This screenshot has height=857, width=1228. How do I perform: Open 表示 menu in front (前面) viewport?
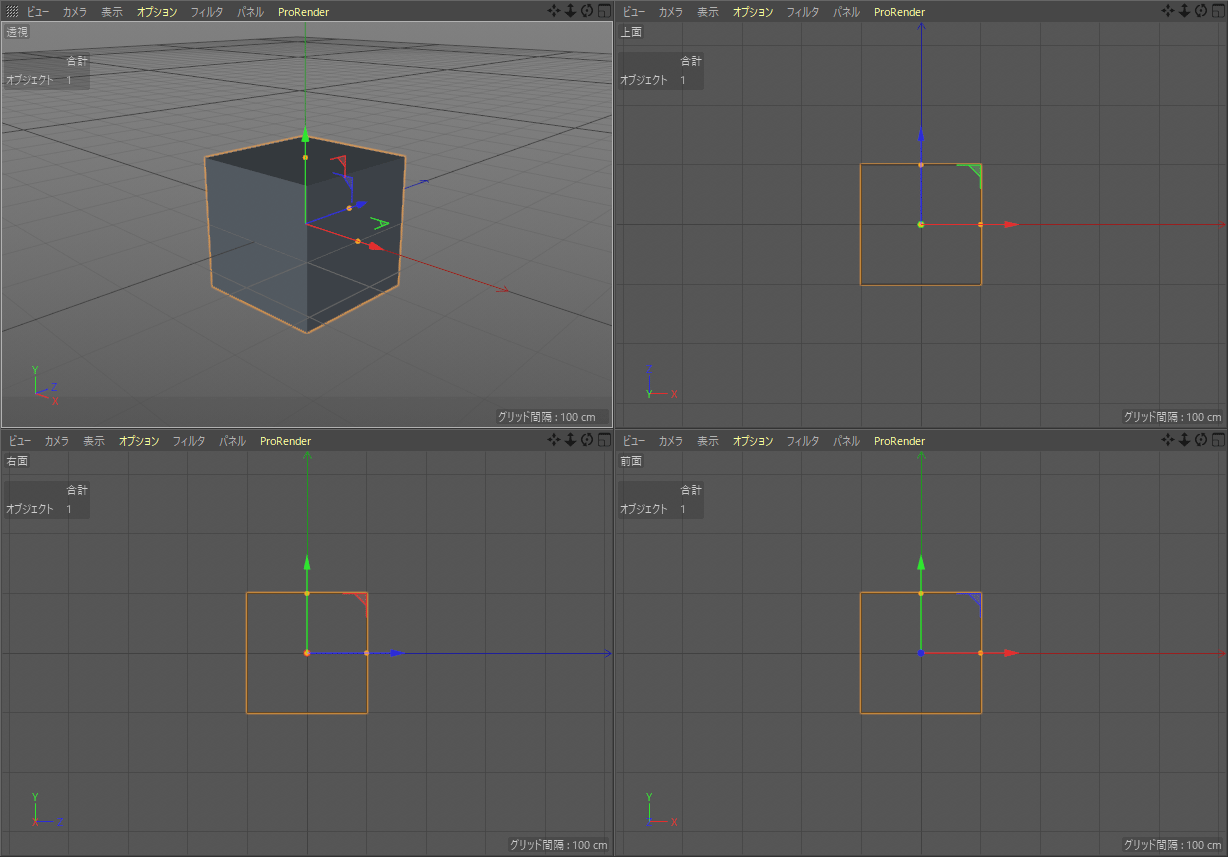coord(708,441)
